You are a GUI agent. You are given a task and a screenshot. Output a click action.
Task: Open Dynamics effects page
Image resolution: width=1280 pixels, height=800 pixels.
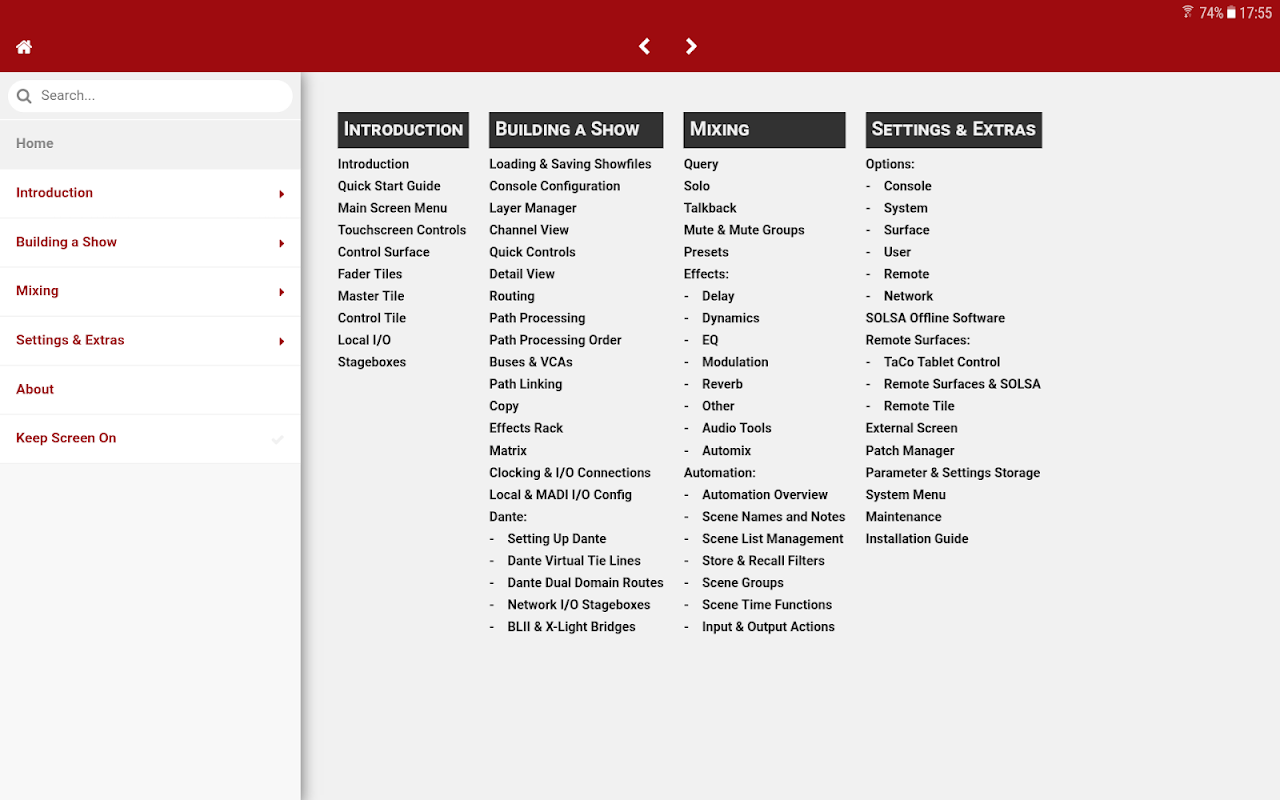tap(731, 318)
